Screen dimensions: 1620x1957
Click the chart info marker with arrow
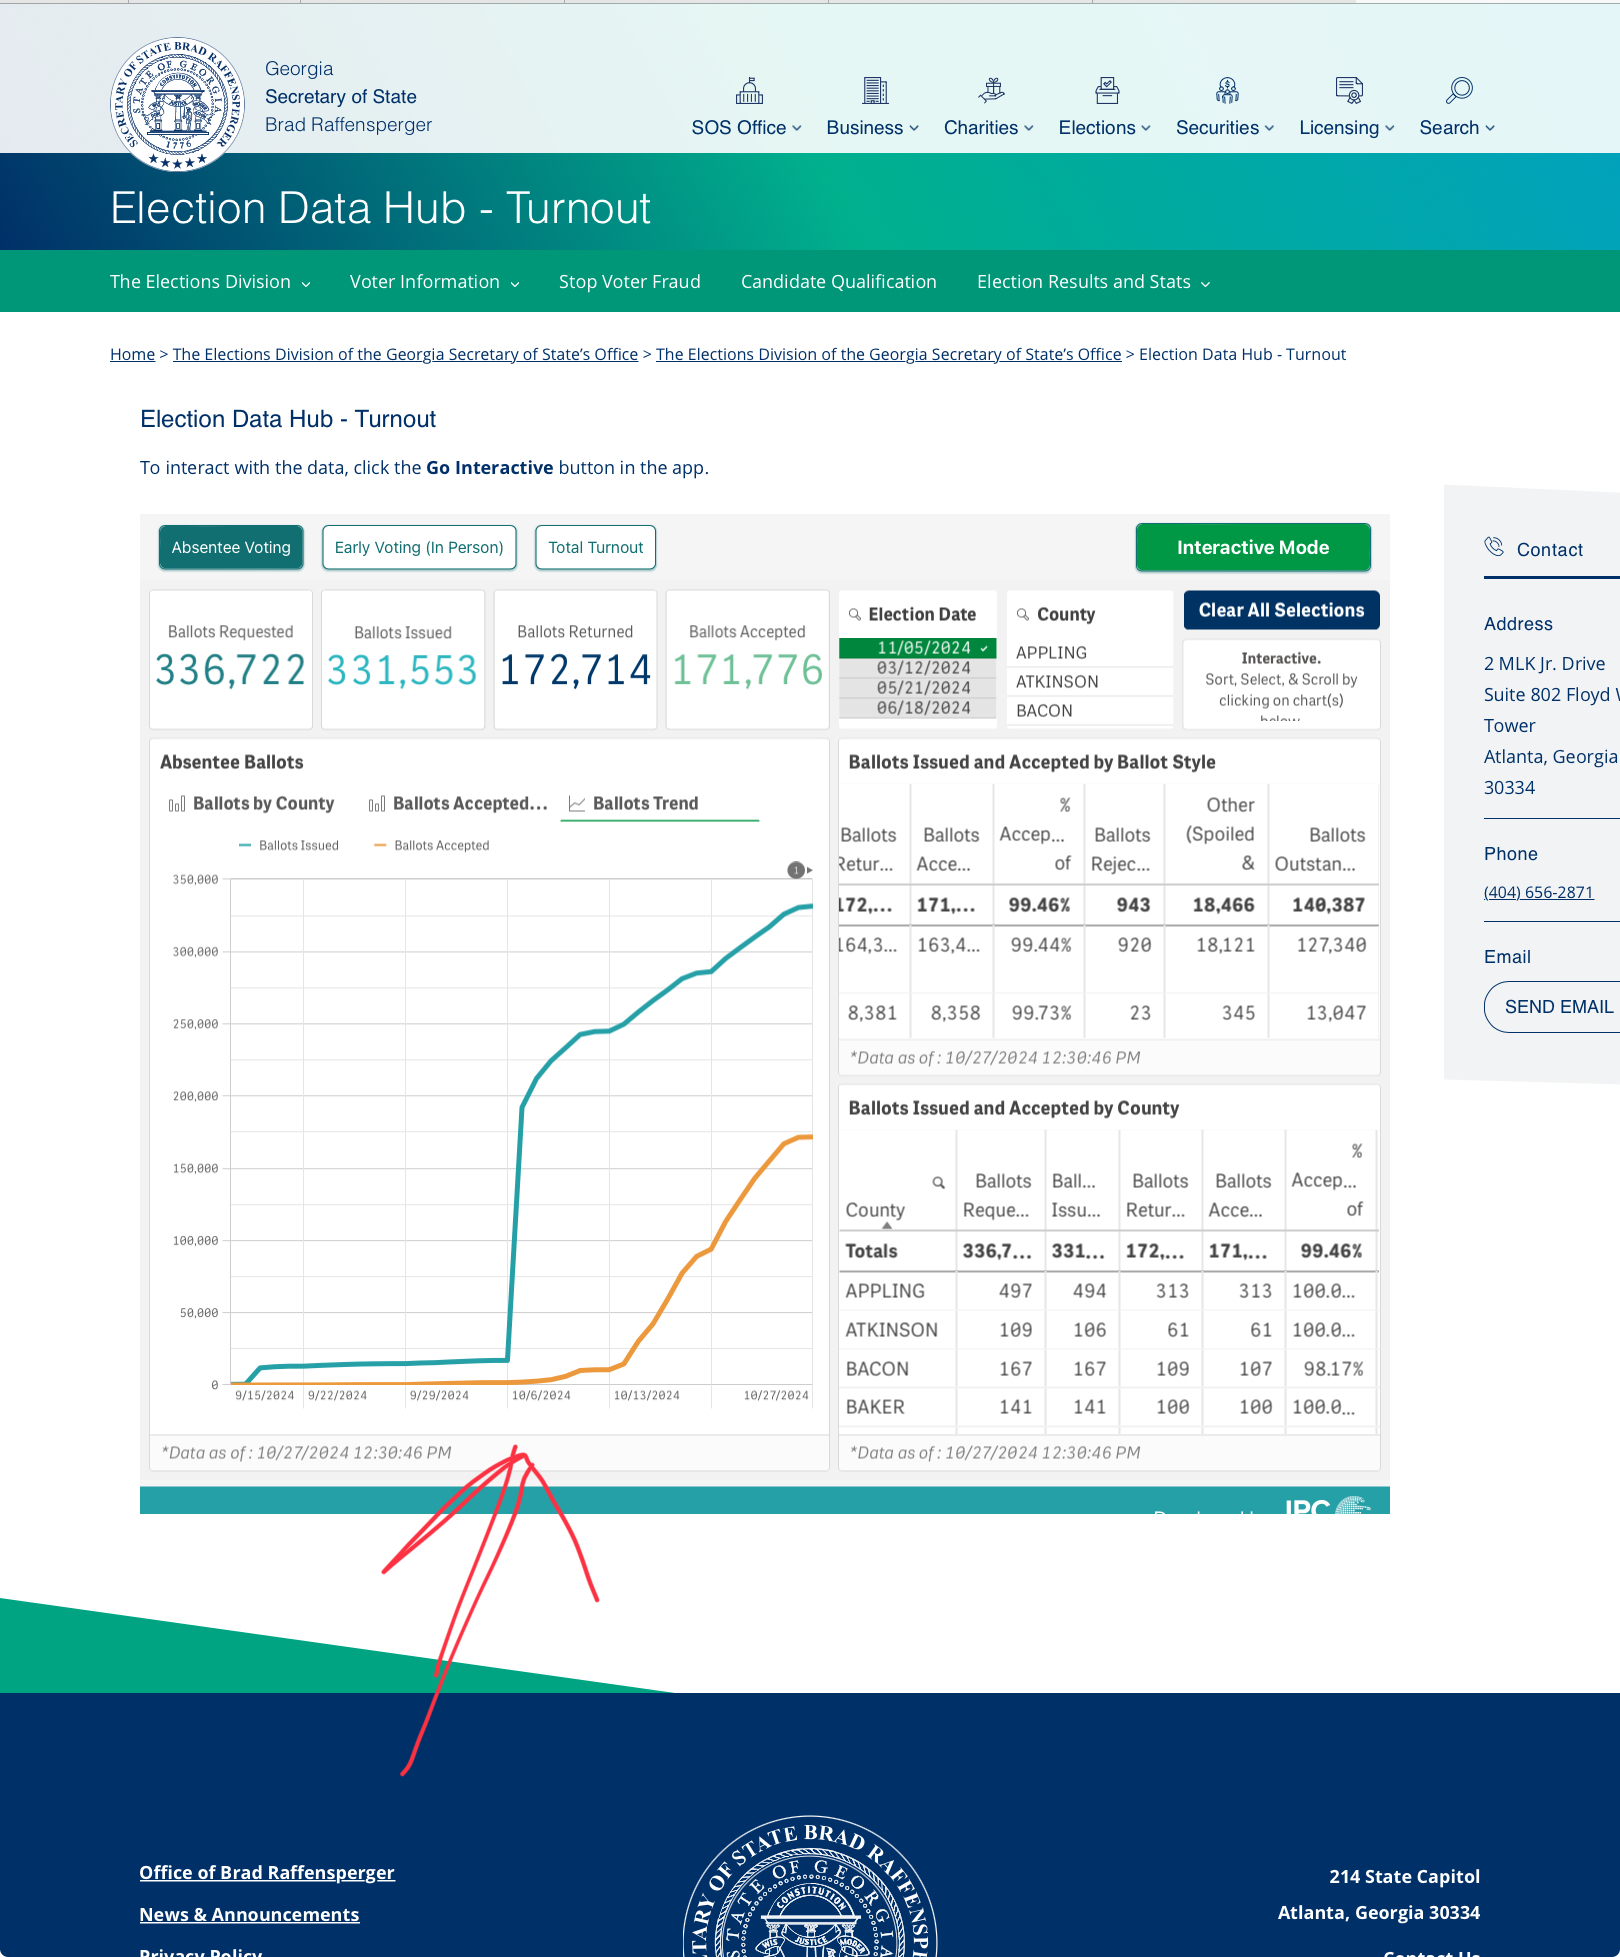(799, 870)
